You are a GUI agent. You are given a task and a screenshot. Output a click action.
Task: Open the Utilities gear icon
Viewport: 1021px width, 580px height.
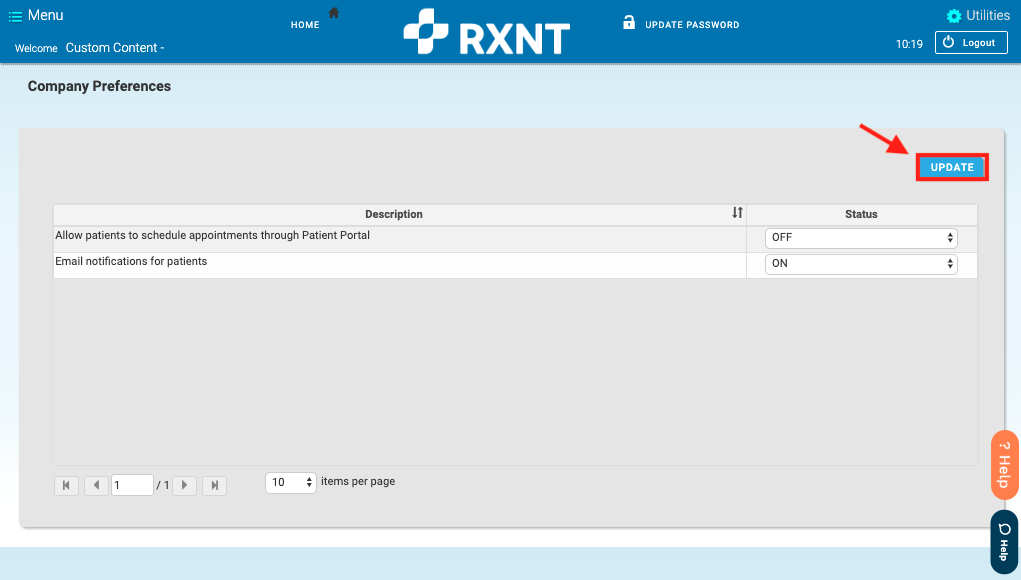(x=954, y=16)
